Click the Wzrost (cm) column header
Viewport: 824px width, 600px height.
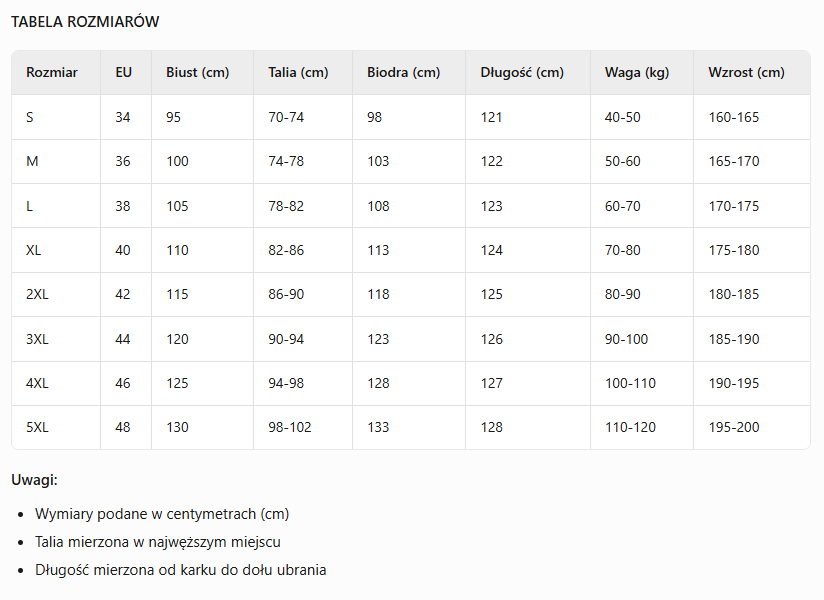click(746, 73)
